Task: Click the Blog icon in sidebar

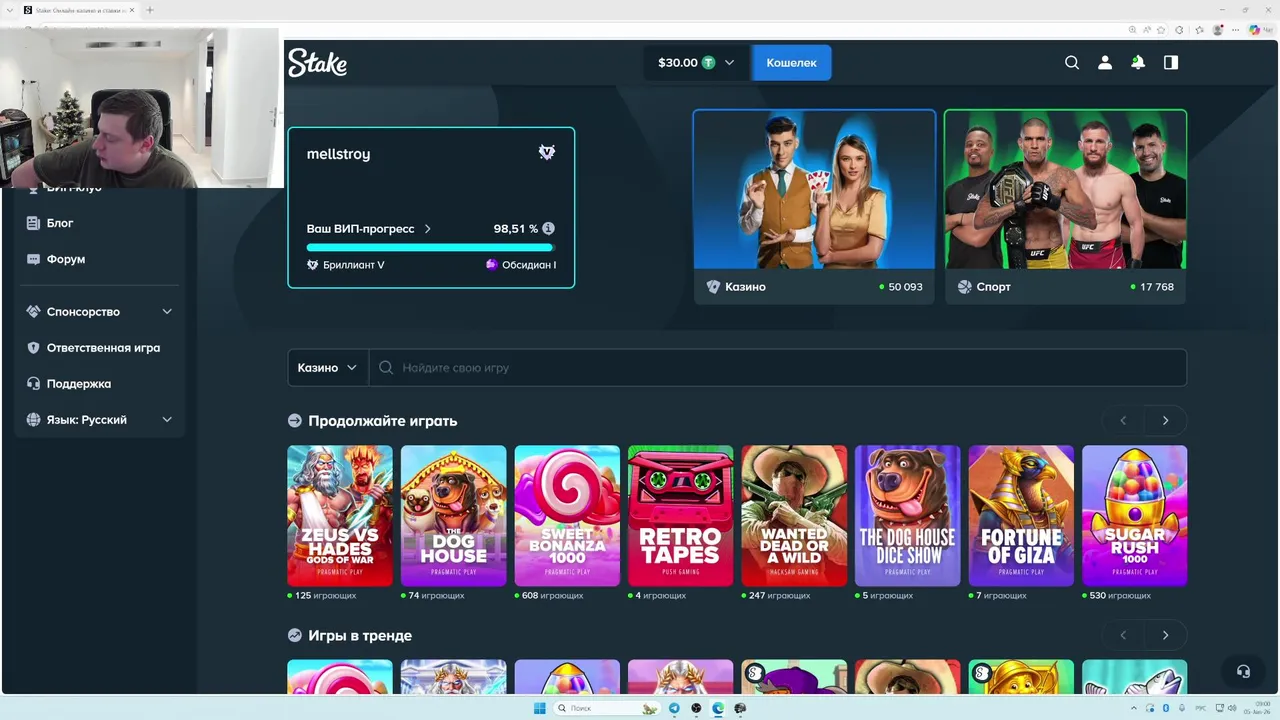Action: point(33,223)
